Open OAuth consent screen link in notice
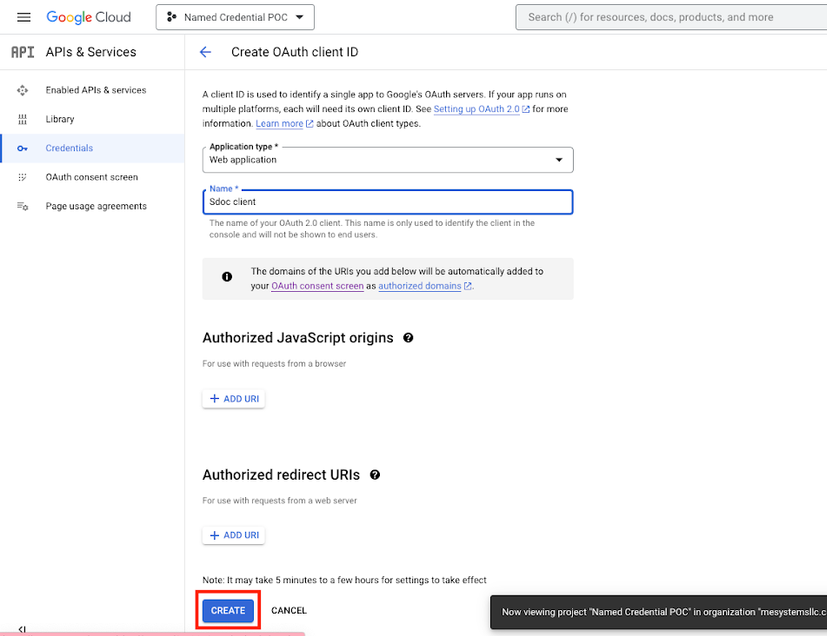 point(318,286)
